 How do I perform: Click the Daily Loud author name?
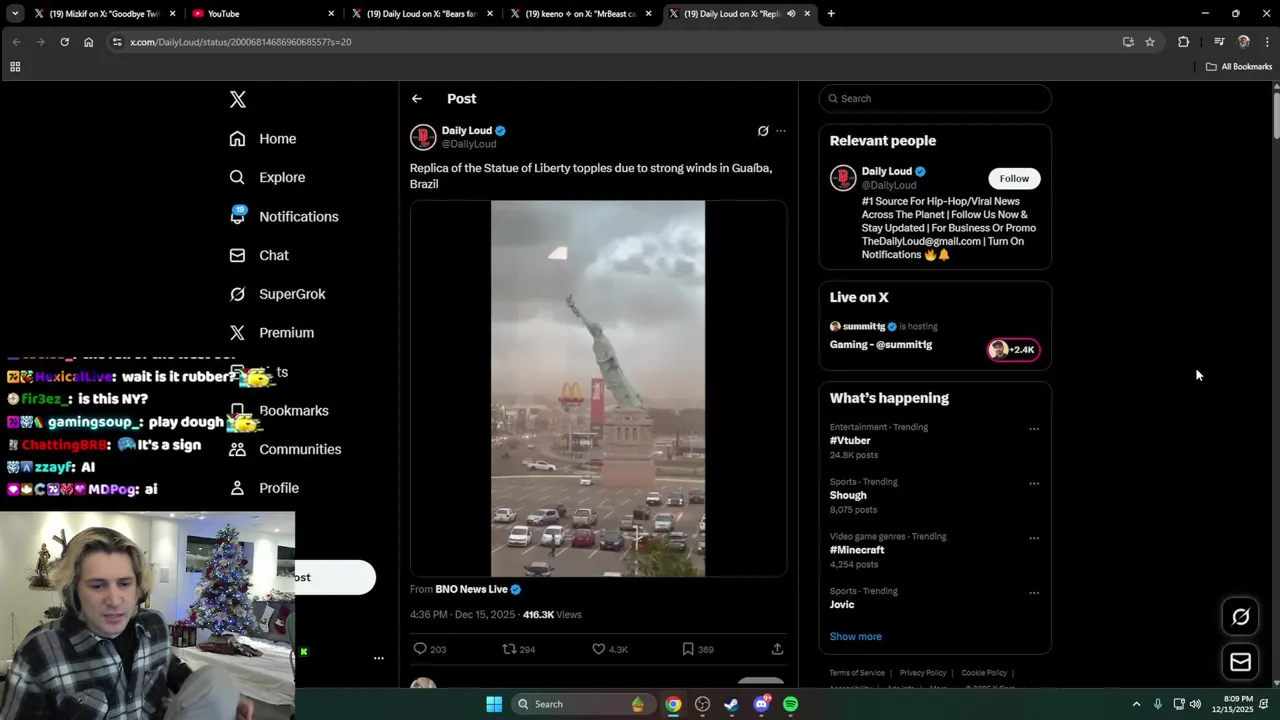pos(467,130)
